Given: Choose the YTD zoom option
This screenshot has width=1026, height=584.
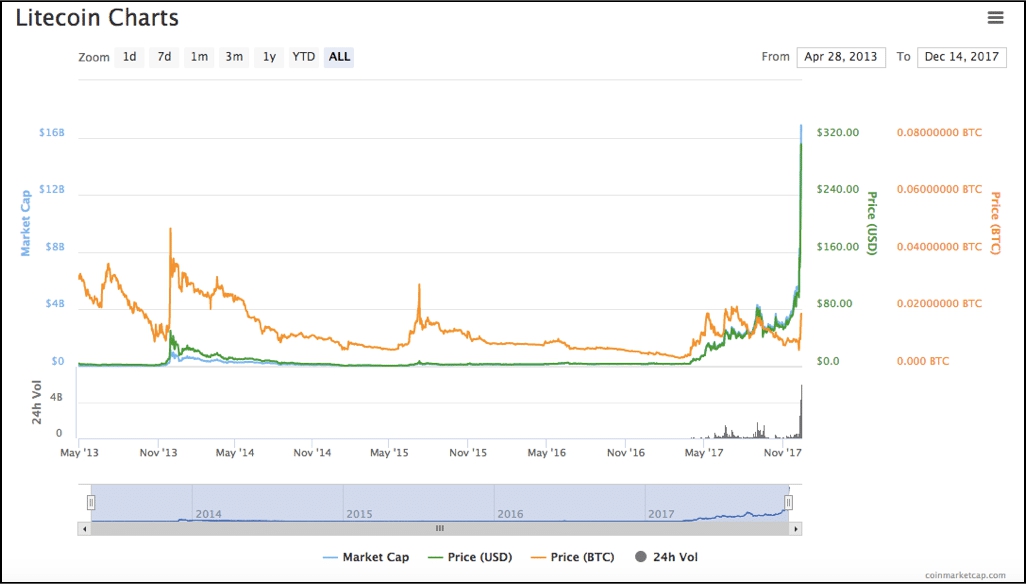Looking at the screenshot, I should pos(303,57).
